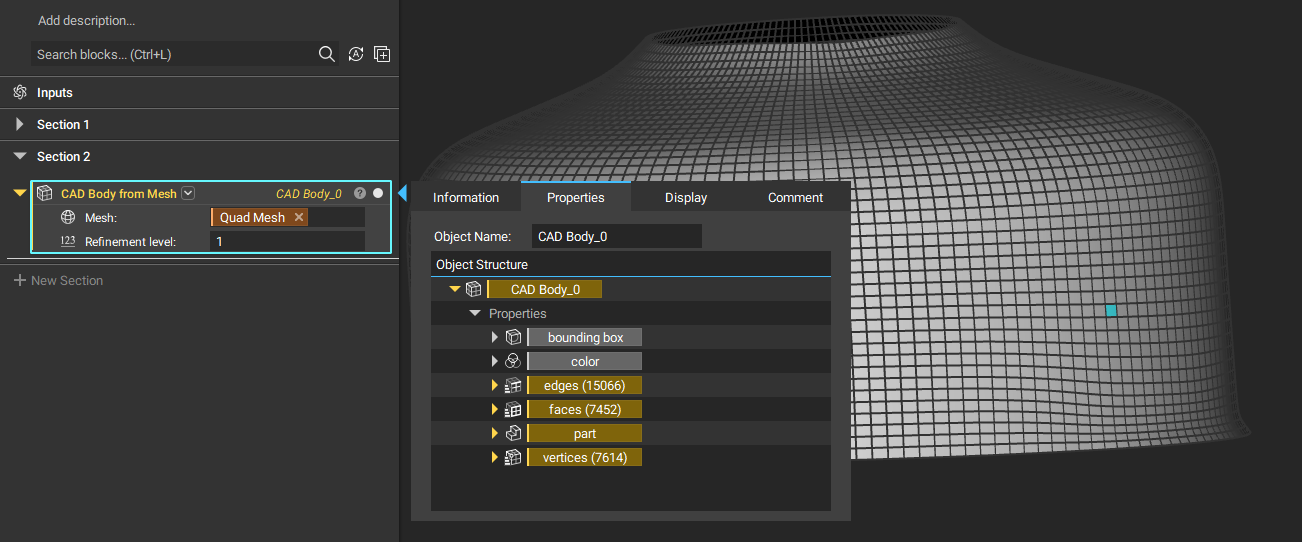Select the bounding box item
The width and height of the screenshot is (1302, 542).
585,337
